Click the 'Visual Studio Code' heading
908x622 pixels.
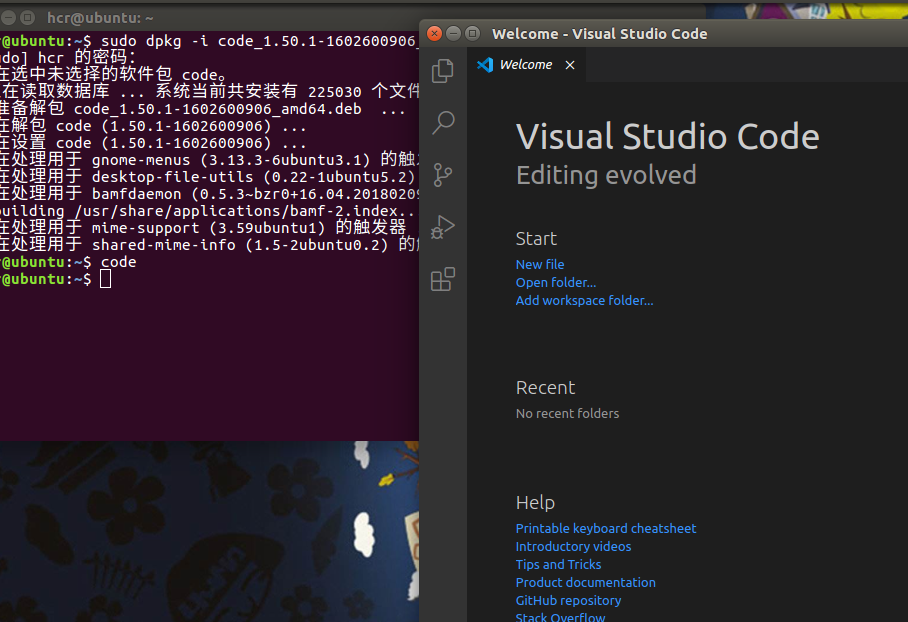click(667, 137)
